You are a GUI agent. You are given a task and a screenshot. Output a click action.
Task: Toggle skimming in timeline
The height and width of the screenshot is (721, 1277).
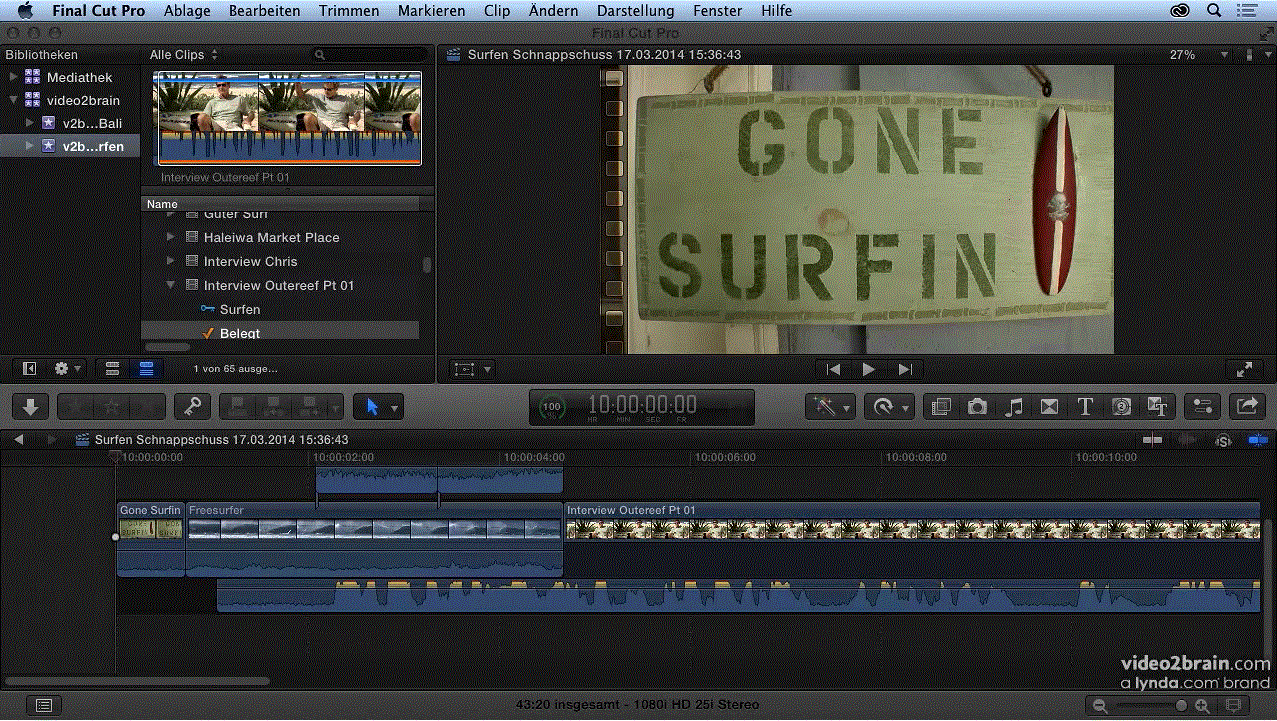tap(1152, 440)
